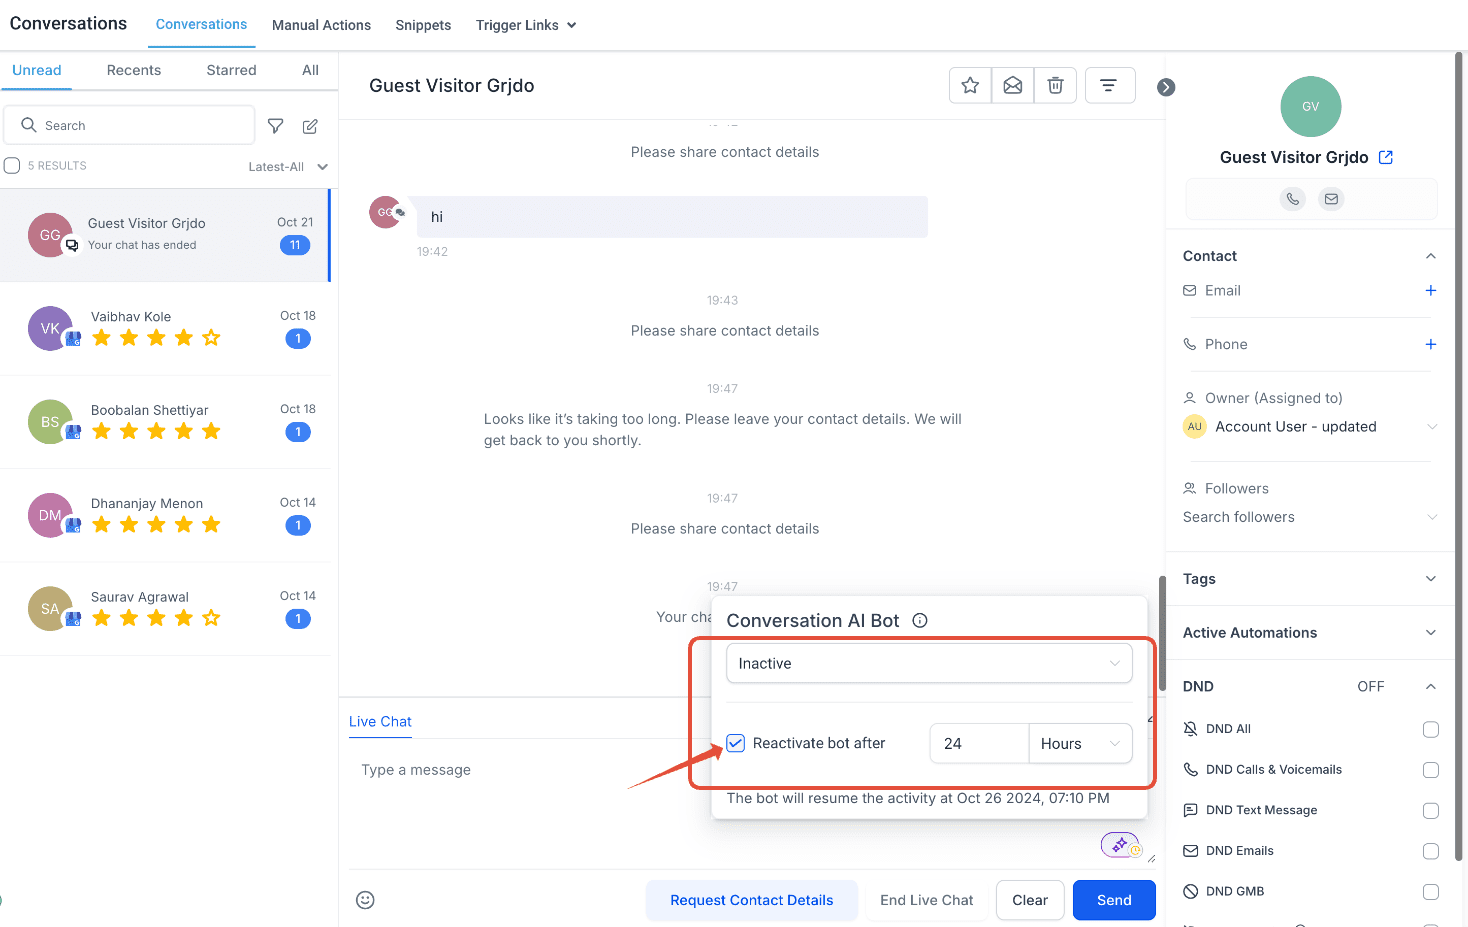
Task: Call contact using phone icon under name
Action: 1293,199
